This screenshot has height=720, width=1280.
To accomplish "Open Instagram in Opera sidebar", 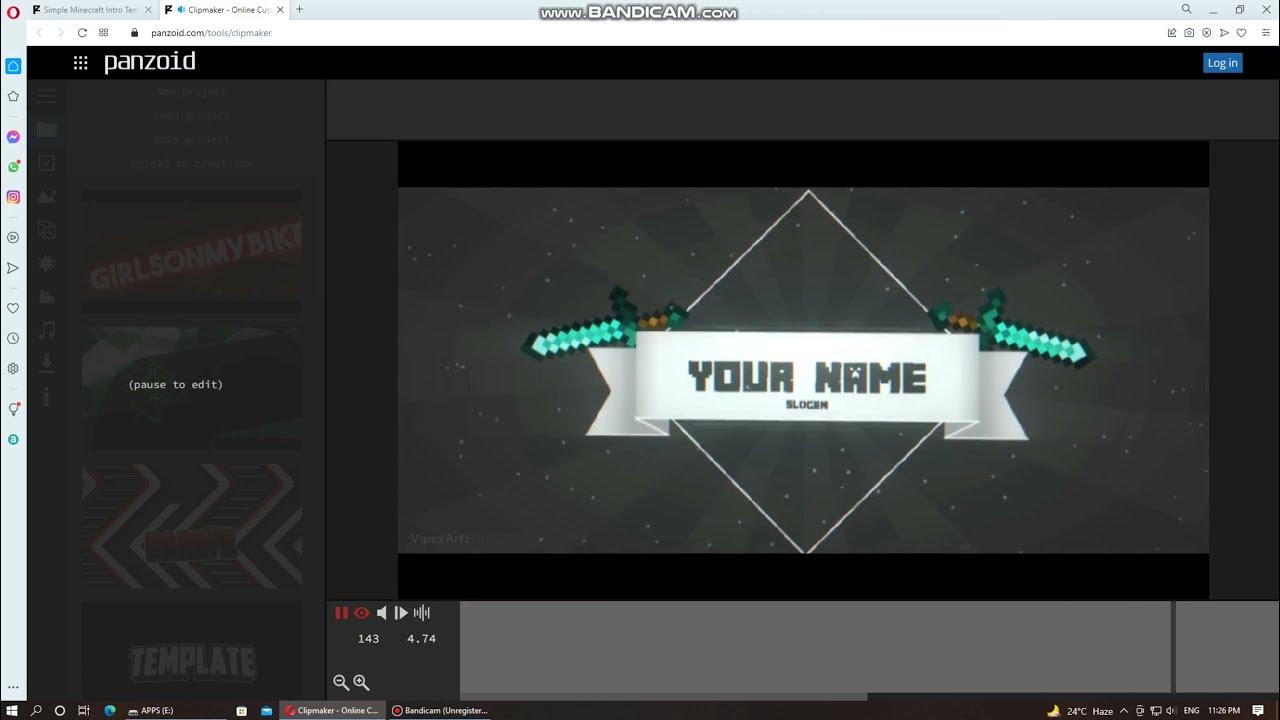I will (13, 197).
